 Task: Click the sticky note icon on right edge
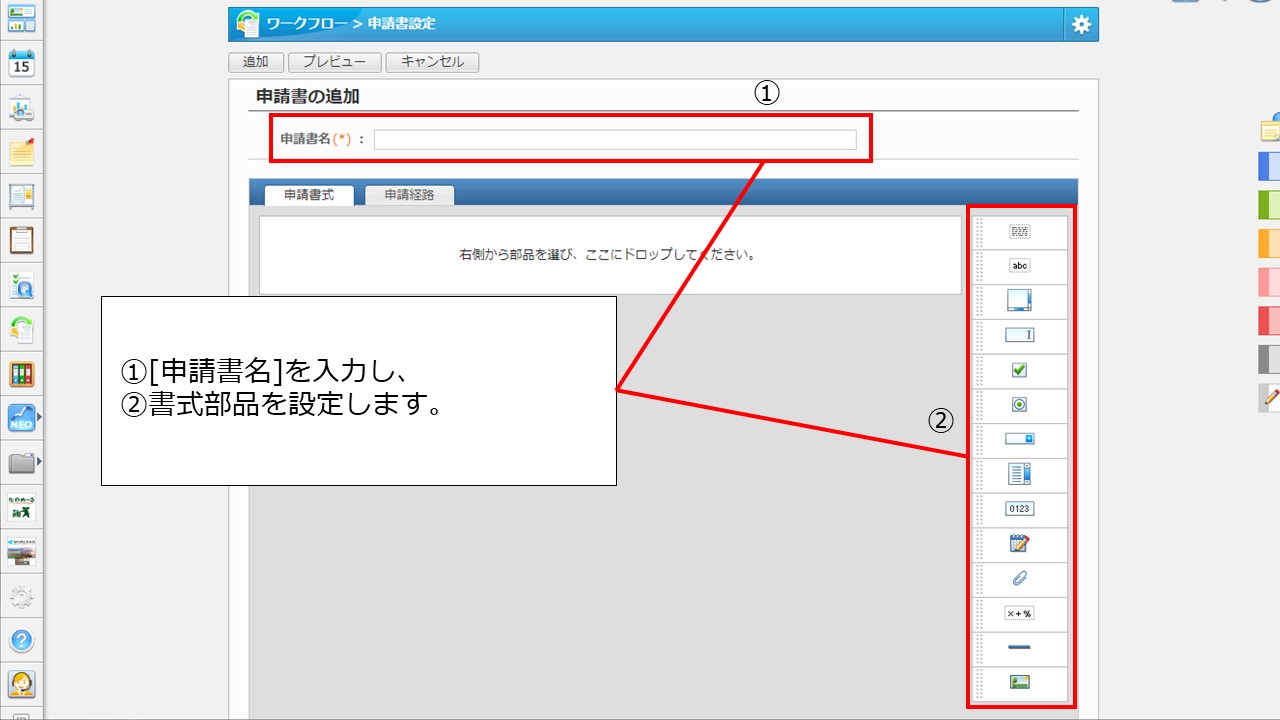tap(1270, 127)
